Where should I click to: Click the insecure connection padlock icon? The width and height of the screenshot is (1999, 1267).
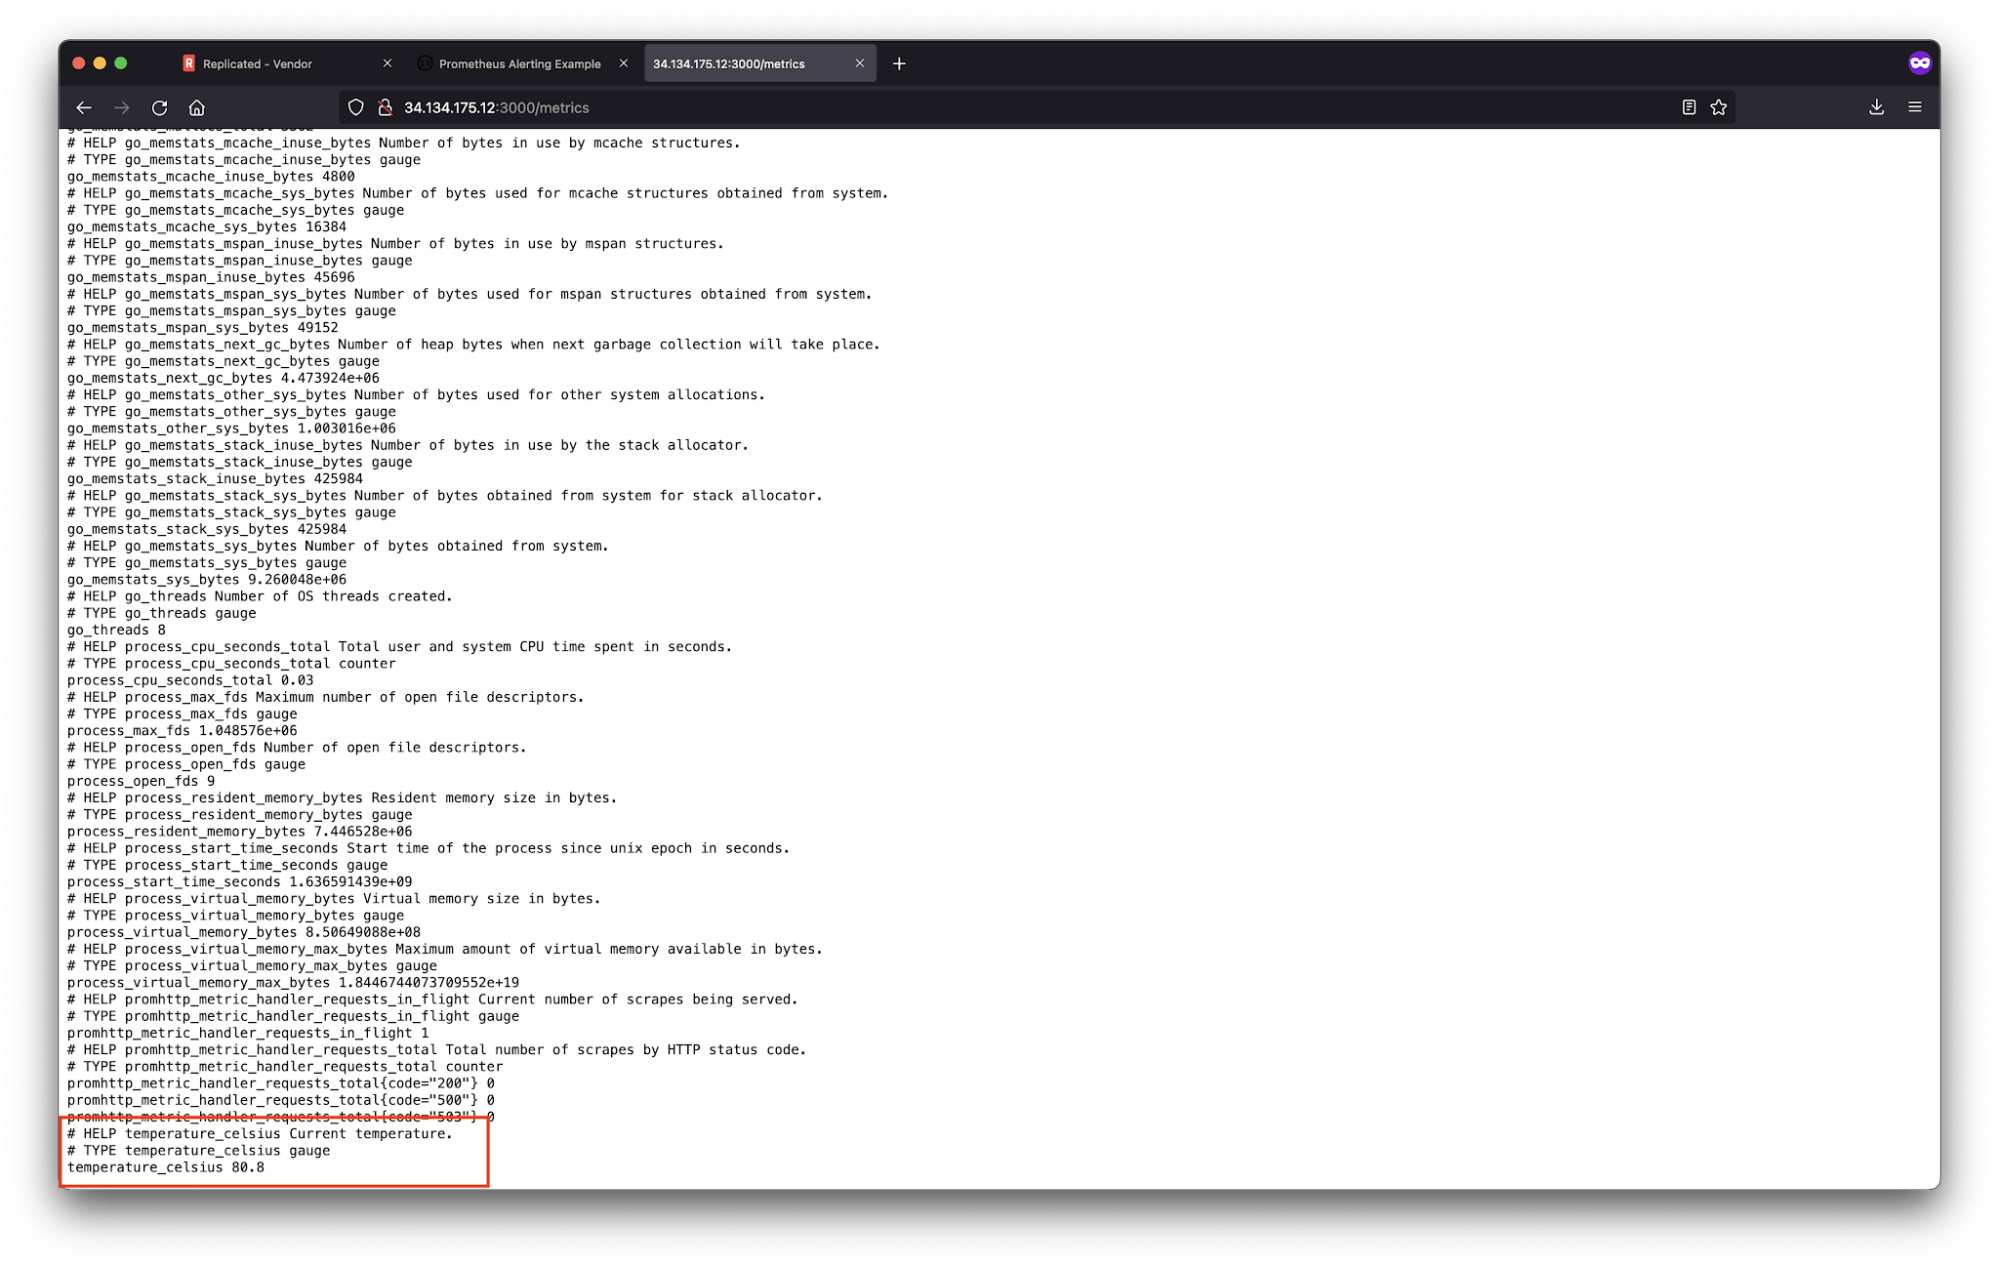coord(385,107)
